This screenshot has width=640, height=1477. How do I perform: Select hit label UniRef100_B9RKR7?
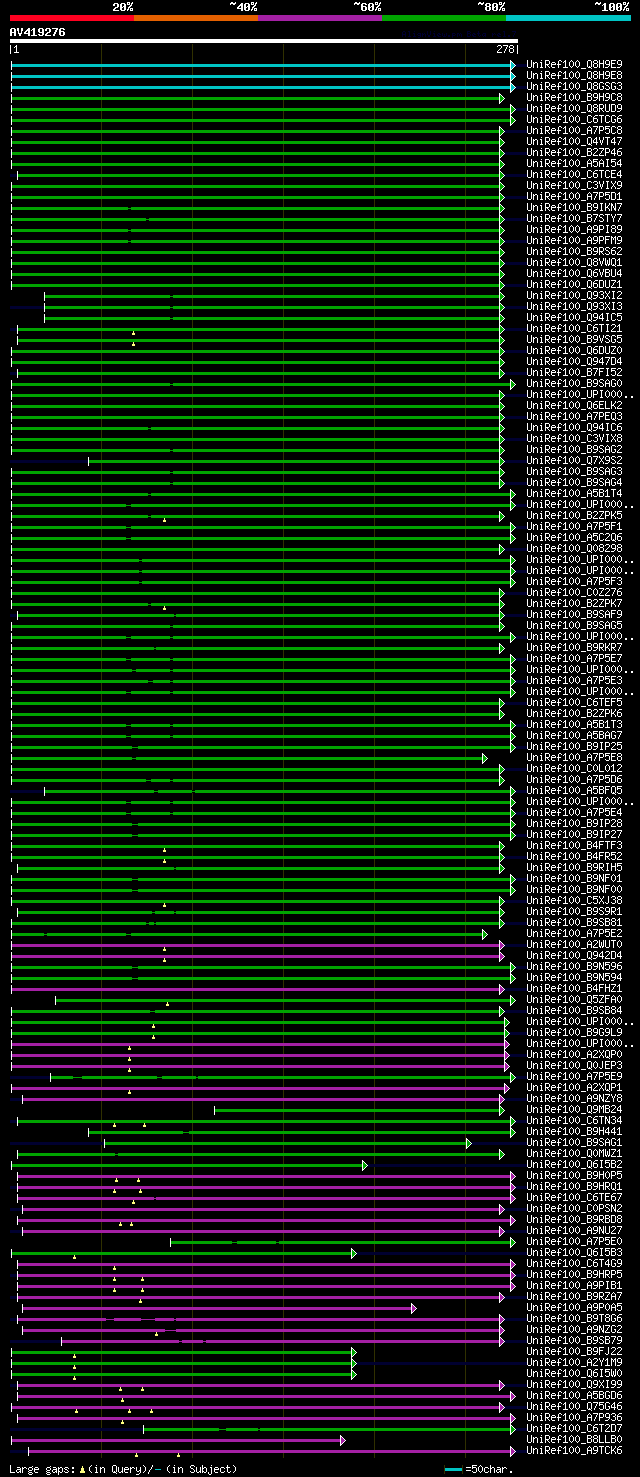(574, 647)
